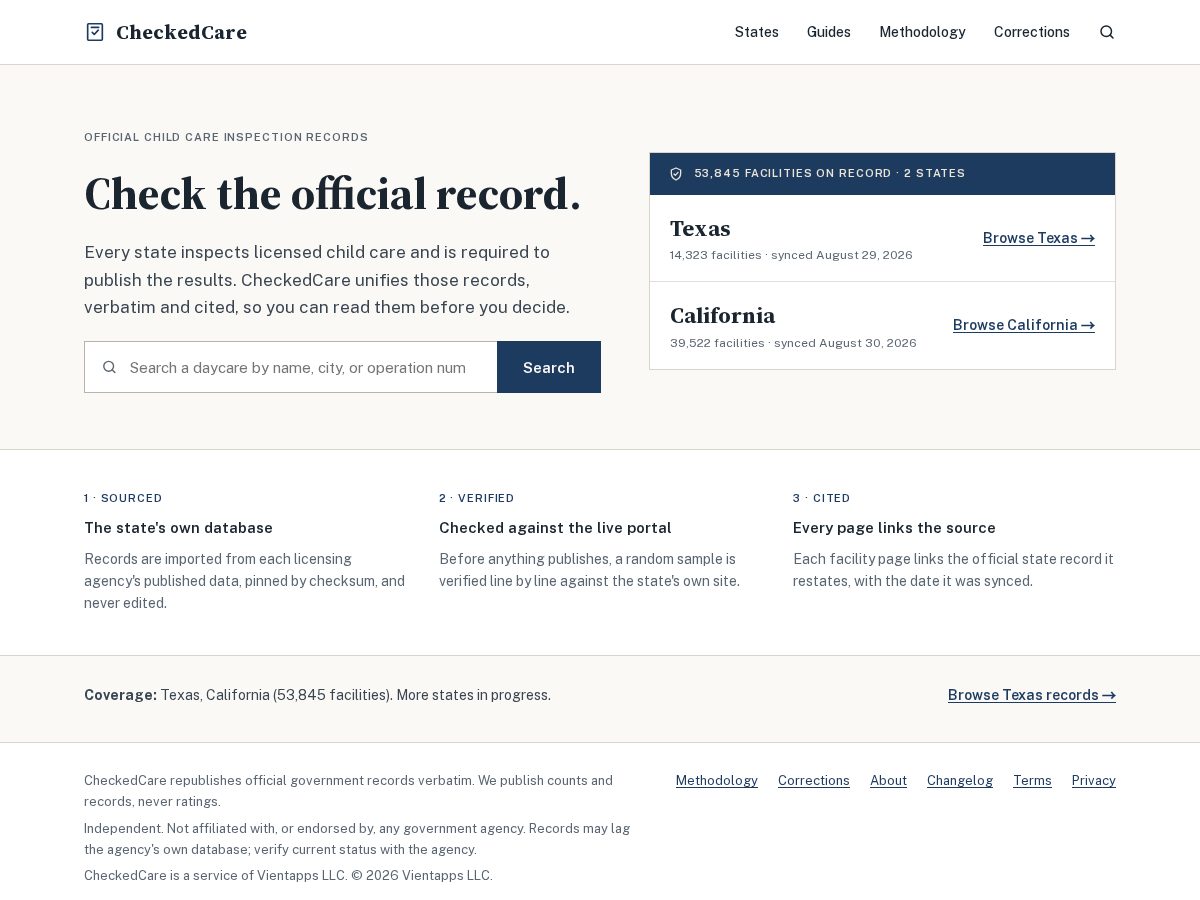Click "OFFICIAL CHILD CARE INSPECTION RECORDS" label
Image resolution: width=1200 pixels, height=900 pixels.
coord(226,137)
